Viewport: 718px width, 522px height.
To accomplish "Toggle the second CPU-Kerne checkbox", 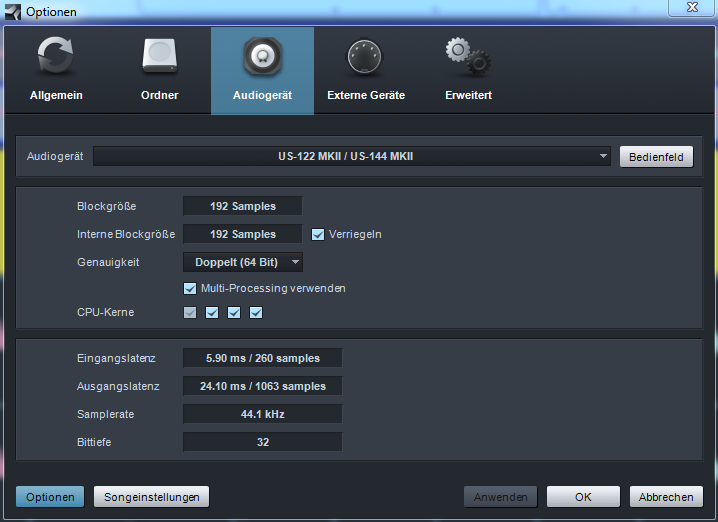I will (212, 313).
